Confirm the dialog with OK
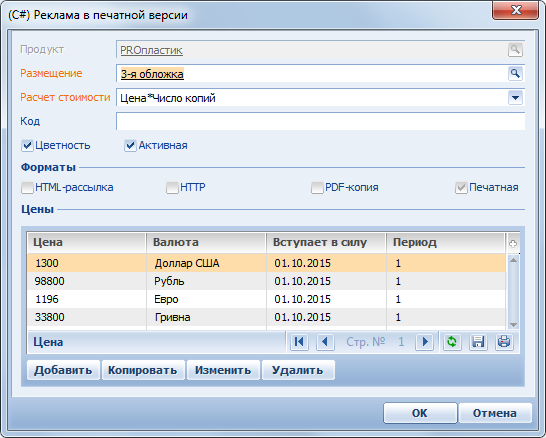The width and height of the screenshot is (546, 438). [x=420, y=413]
